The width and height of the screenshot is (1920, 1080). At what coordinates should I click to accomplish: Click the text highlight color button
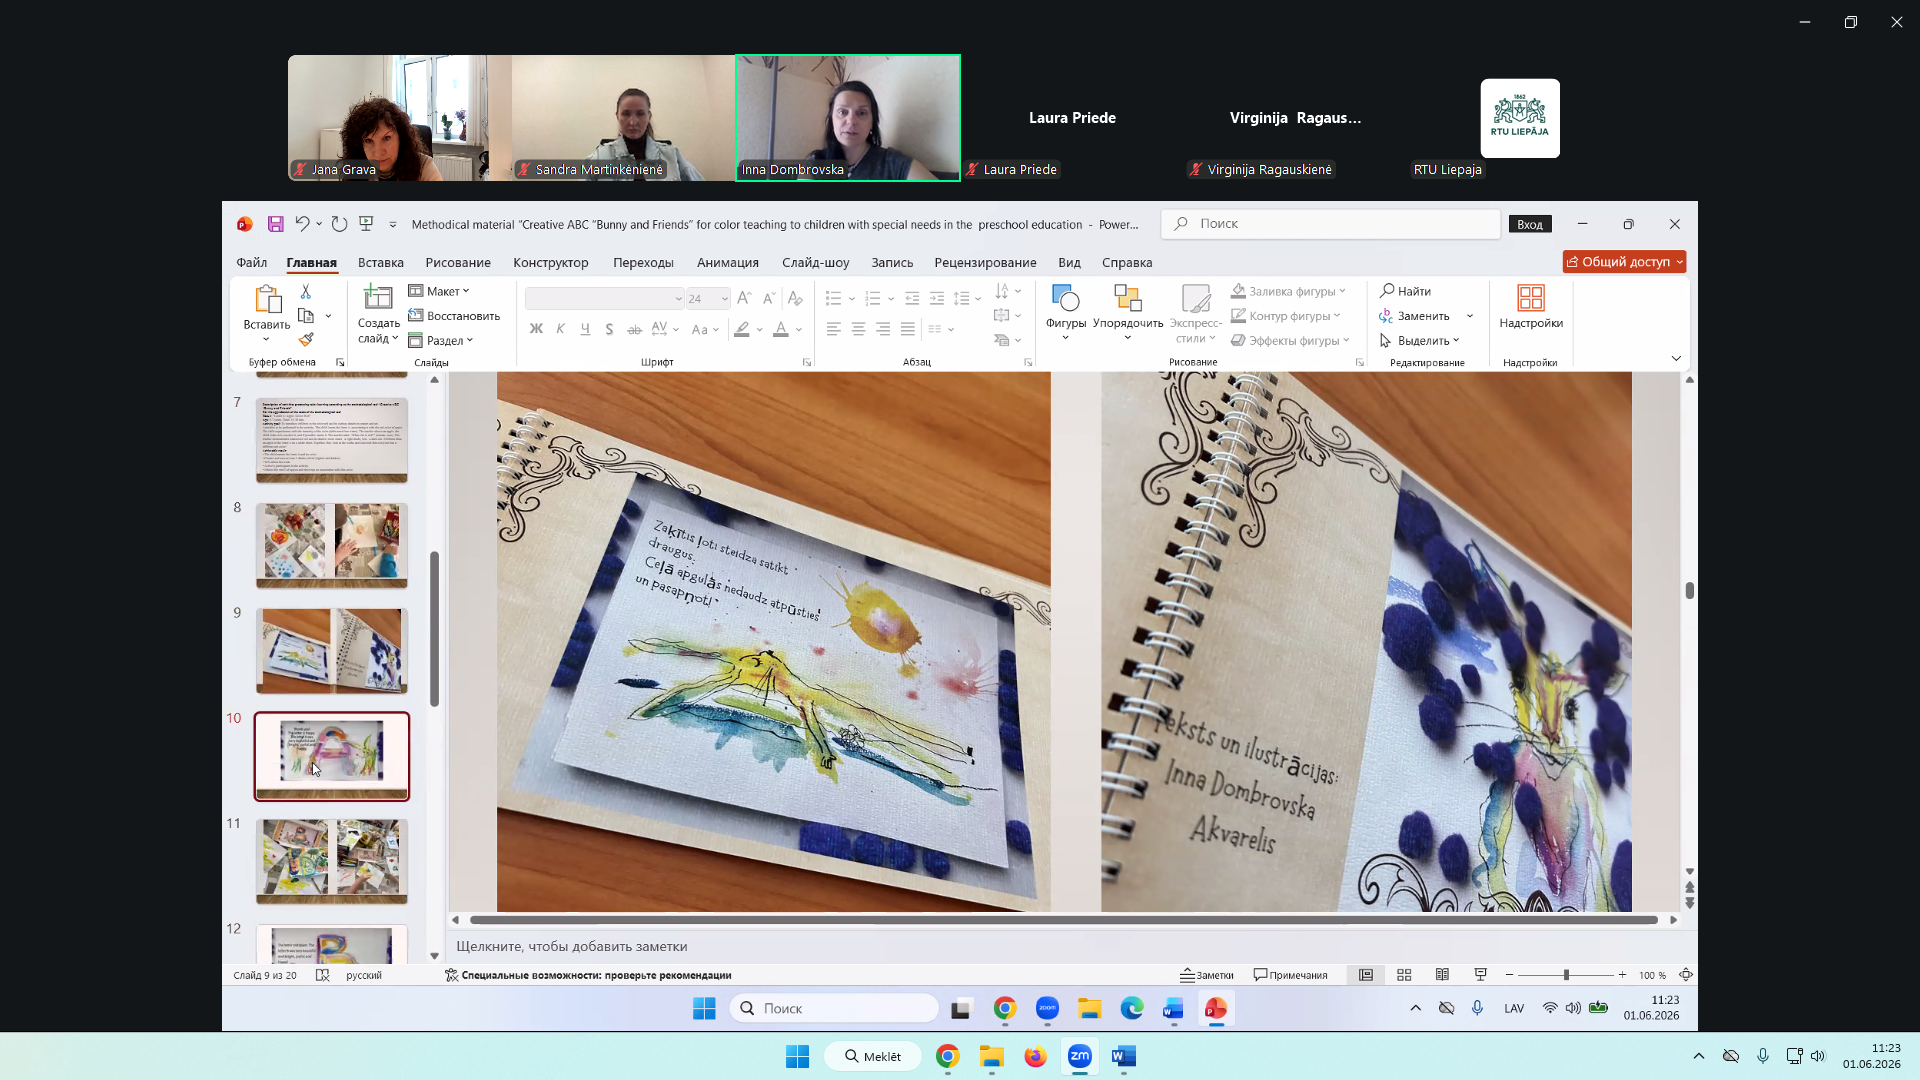pyautogui.click(x=742, y=329)
